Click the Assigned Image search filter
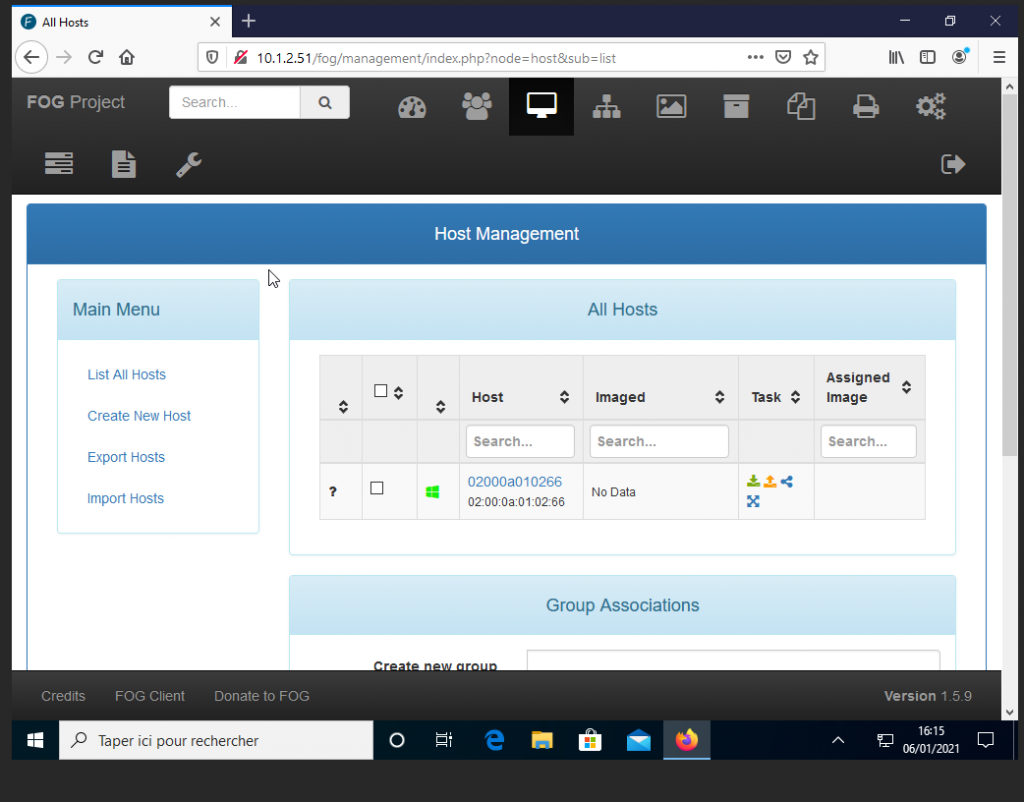Image resolution: width=1024 pixels, height=802 pixels. (x=868, y=441)
